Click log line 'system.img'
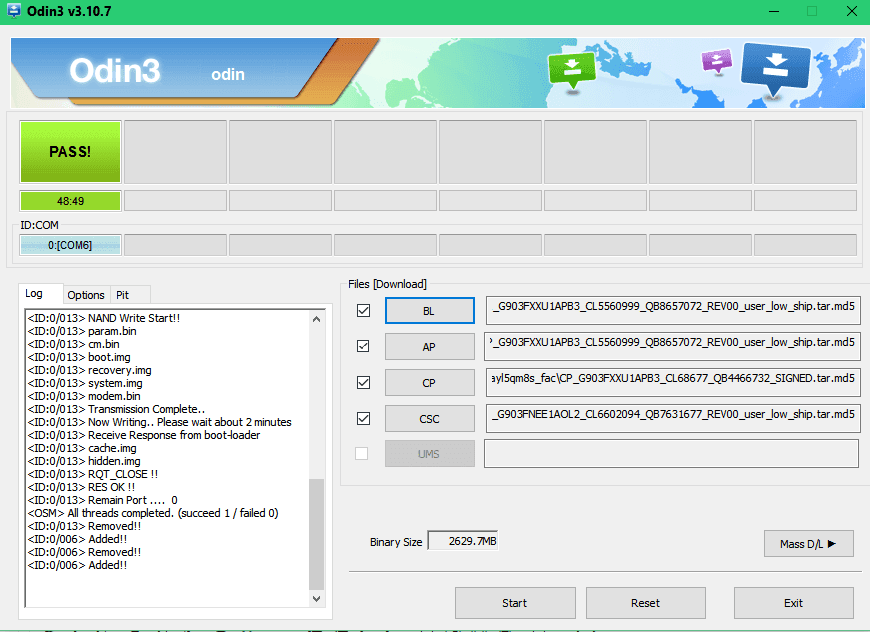The width and height of the screenshot is (870, 632). coord(85,383)
